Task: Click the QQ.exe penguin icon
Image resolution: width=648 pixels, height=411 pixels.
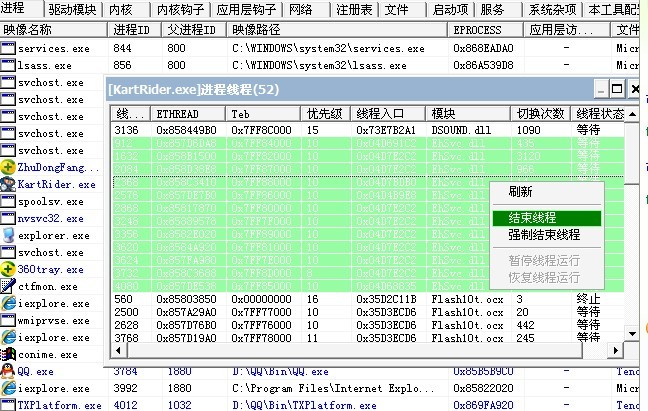Action: [8, 371]
